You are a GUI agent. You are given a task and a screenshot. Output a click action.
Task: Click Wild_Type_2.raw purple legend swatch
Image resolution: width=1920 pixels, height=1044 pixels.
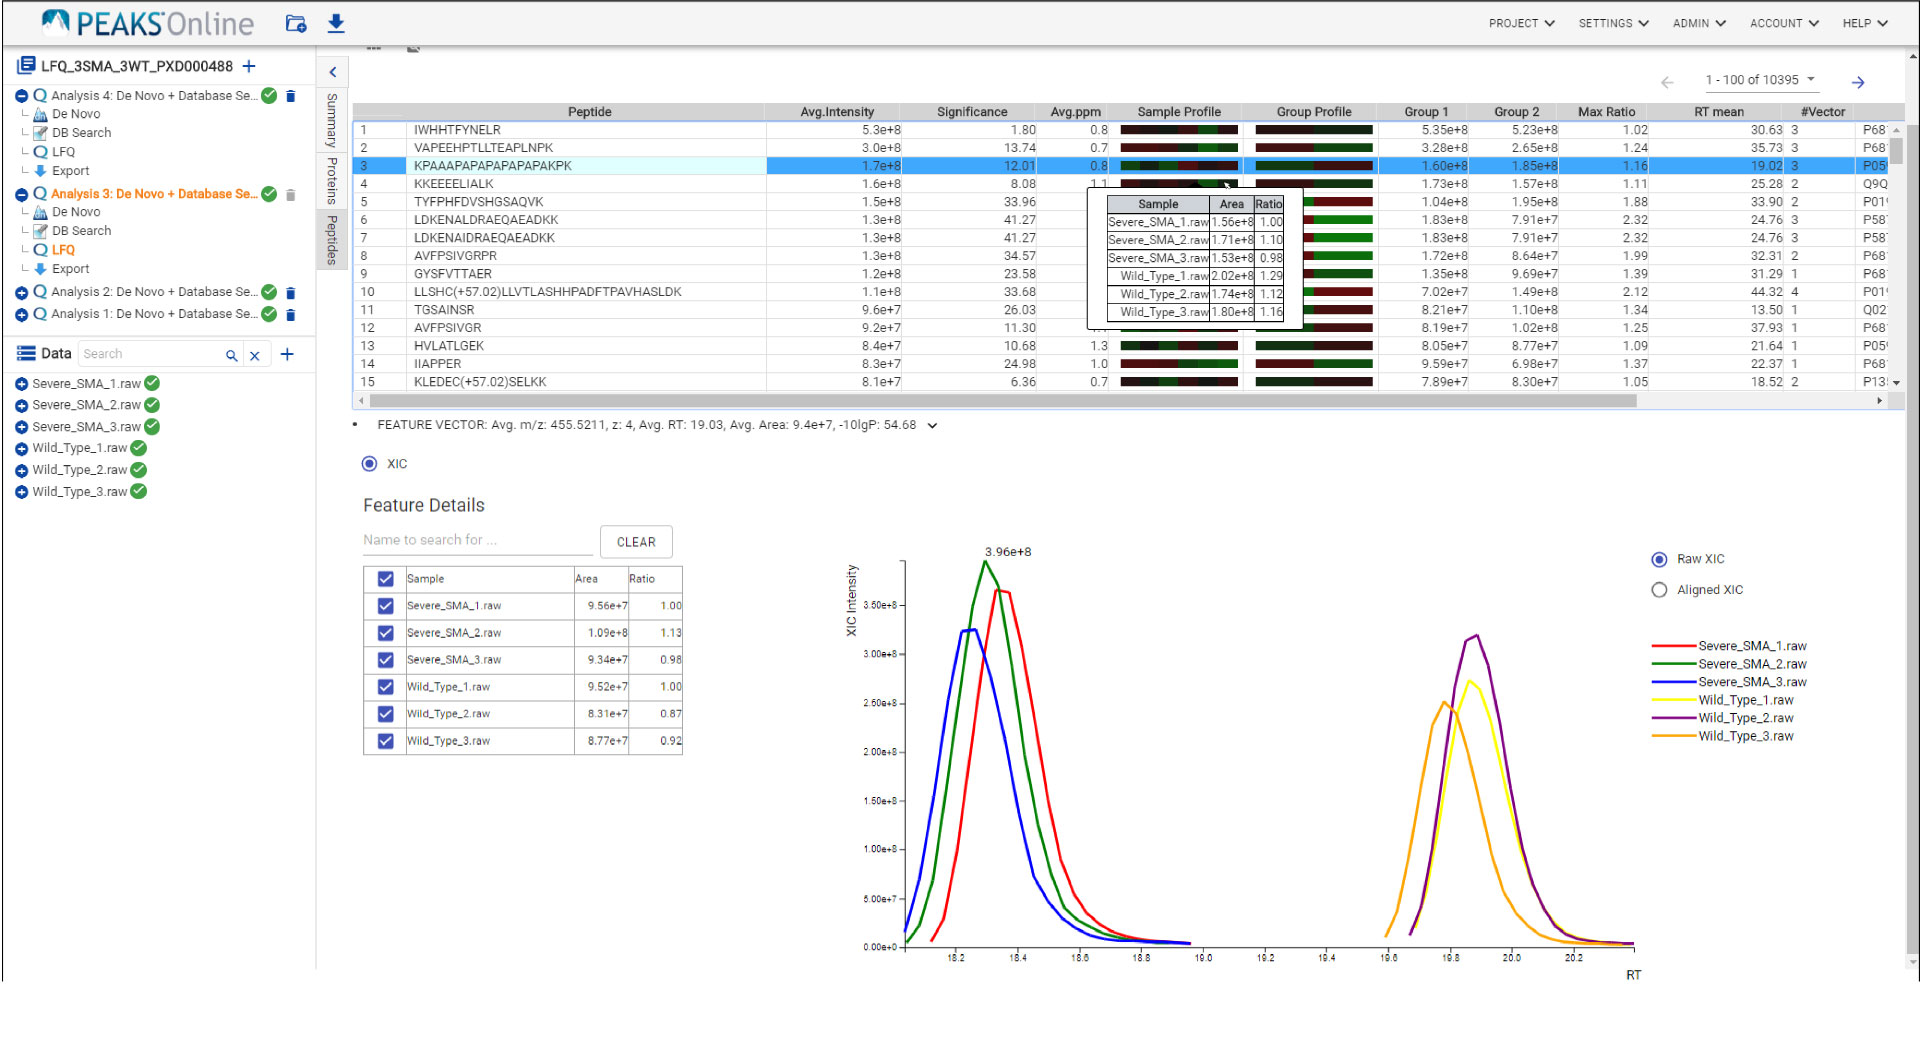[1674, 718]
